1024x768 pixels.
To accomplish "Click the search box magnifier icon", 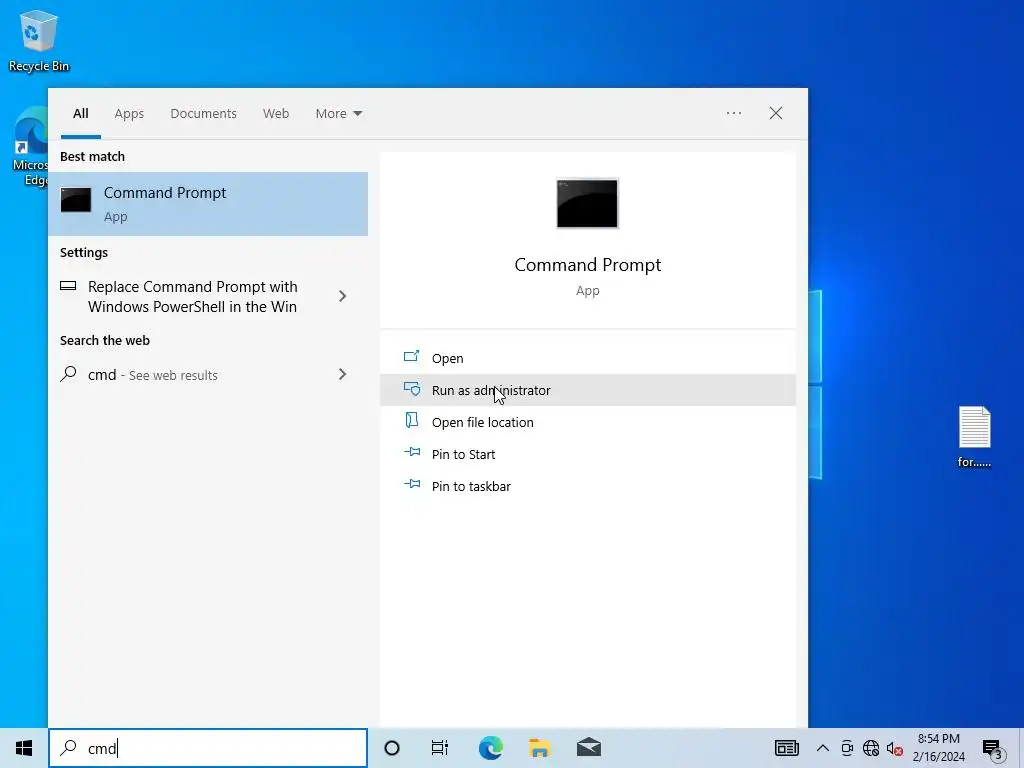I will point(69,747).
